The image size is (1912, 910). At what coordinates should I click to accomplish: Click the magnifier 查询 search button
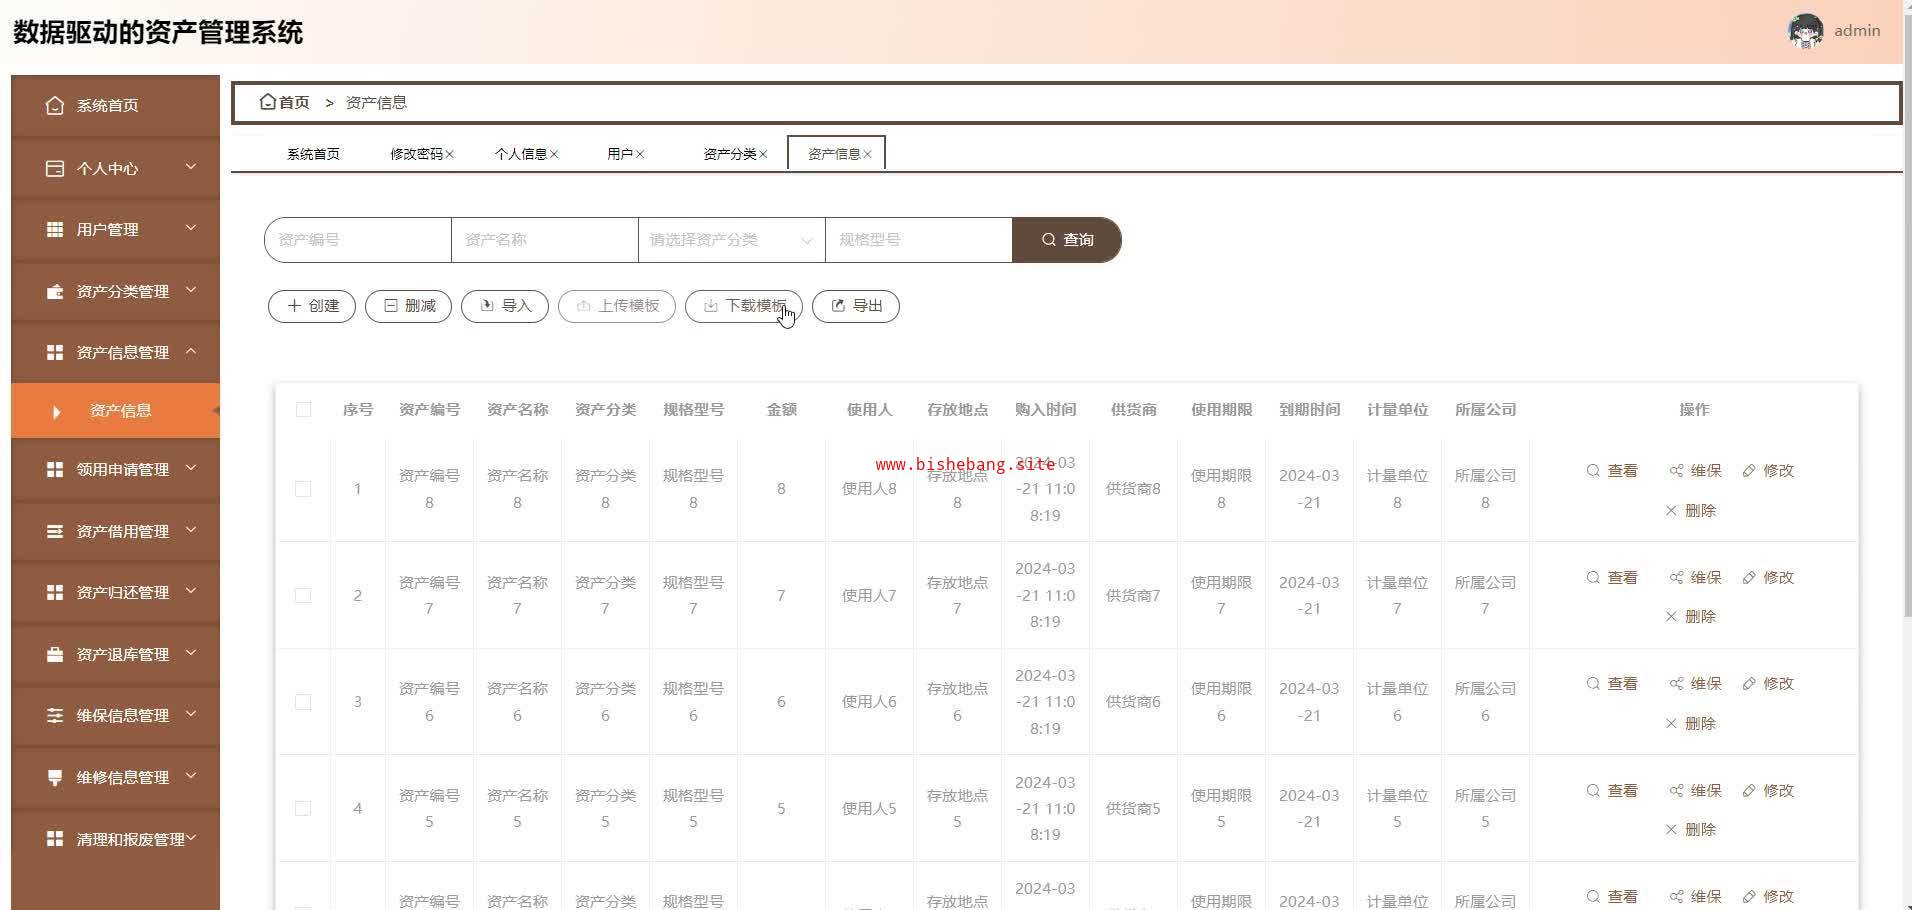(x=1066, y=240)
